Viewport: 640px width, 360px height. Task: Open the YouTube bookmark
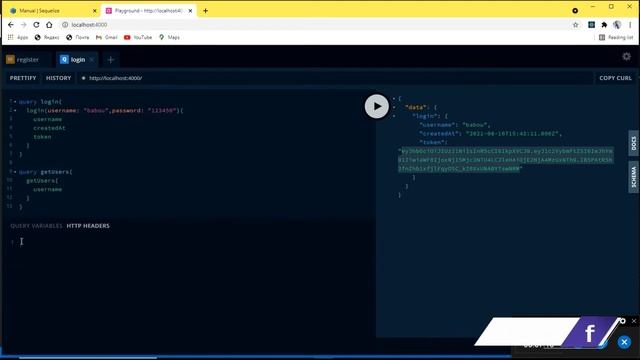click(x=138, y=37)
